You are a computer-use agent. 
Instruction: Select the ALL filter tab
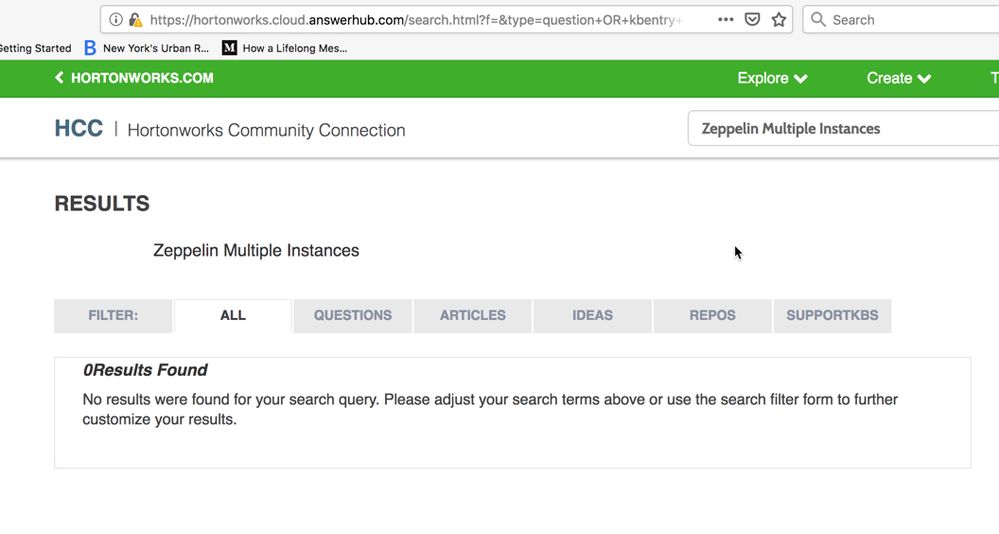pyautogui.click(x=233, y=315)
